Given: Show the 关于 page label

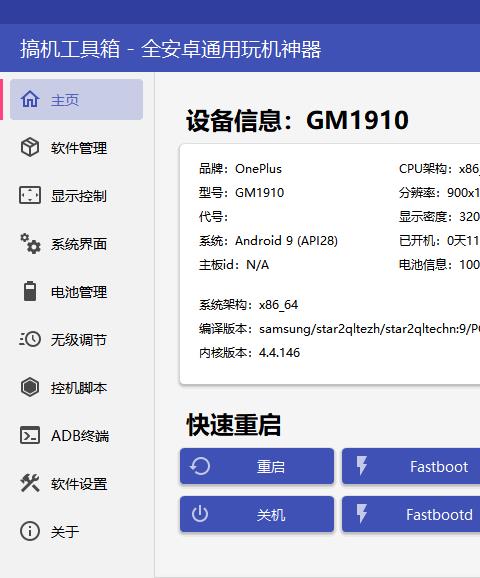Looking at the screenshot, I should 65,532.
